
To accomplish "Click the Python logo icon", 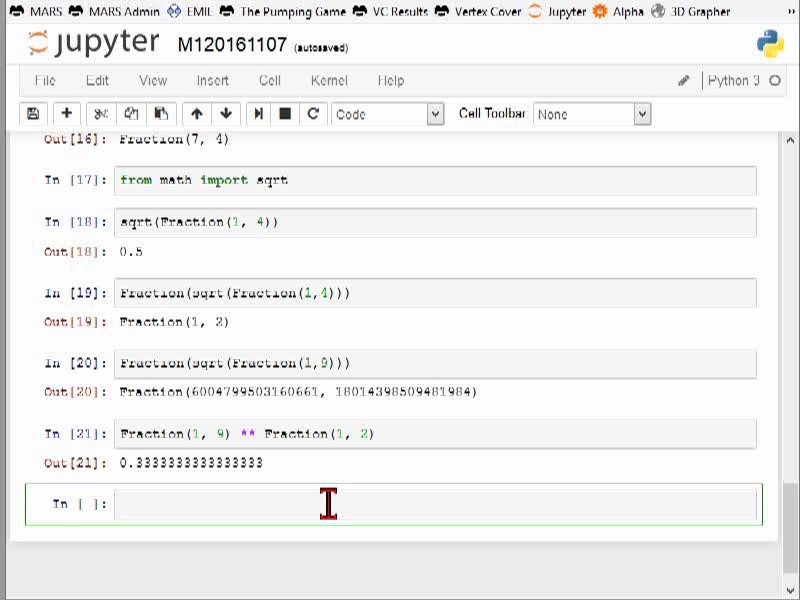I will click(770, 44).
